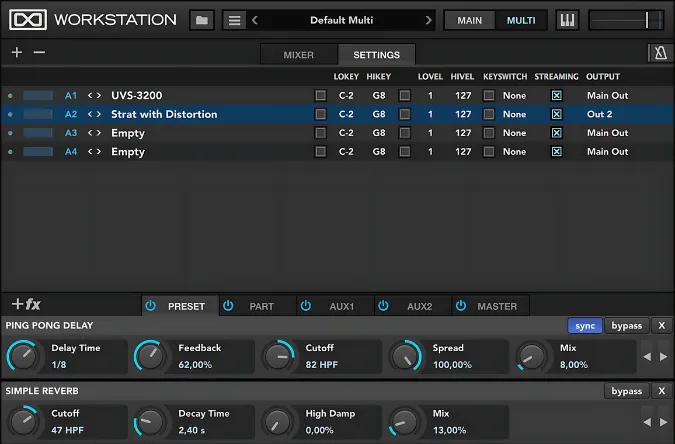Toggle the delay sync button
Screen dimensions: 675x444
pos(585,326)
